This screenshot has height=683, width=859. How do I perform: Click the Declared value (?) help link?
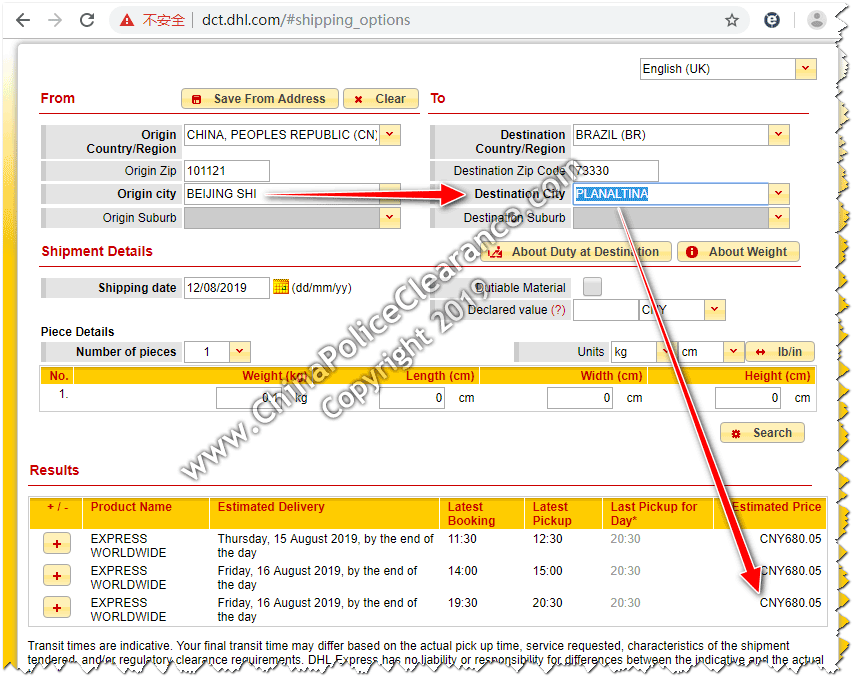tap(558, 310)
